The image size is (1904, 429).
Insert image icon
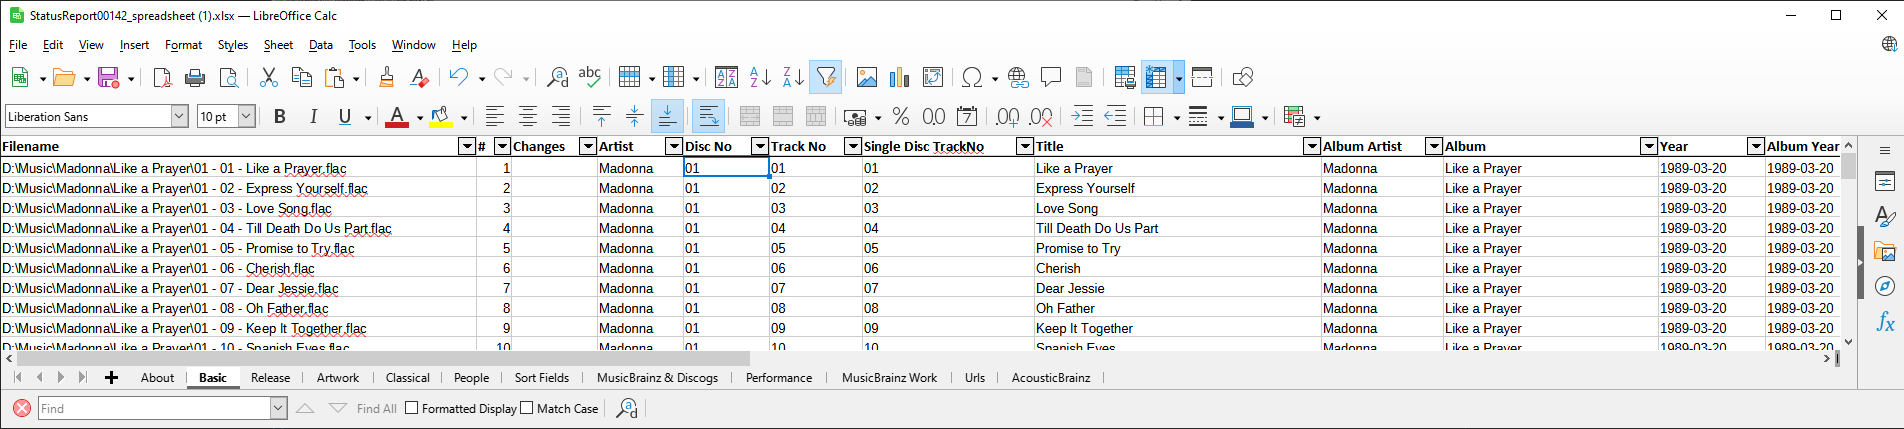click(x=867, y=77)
